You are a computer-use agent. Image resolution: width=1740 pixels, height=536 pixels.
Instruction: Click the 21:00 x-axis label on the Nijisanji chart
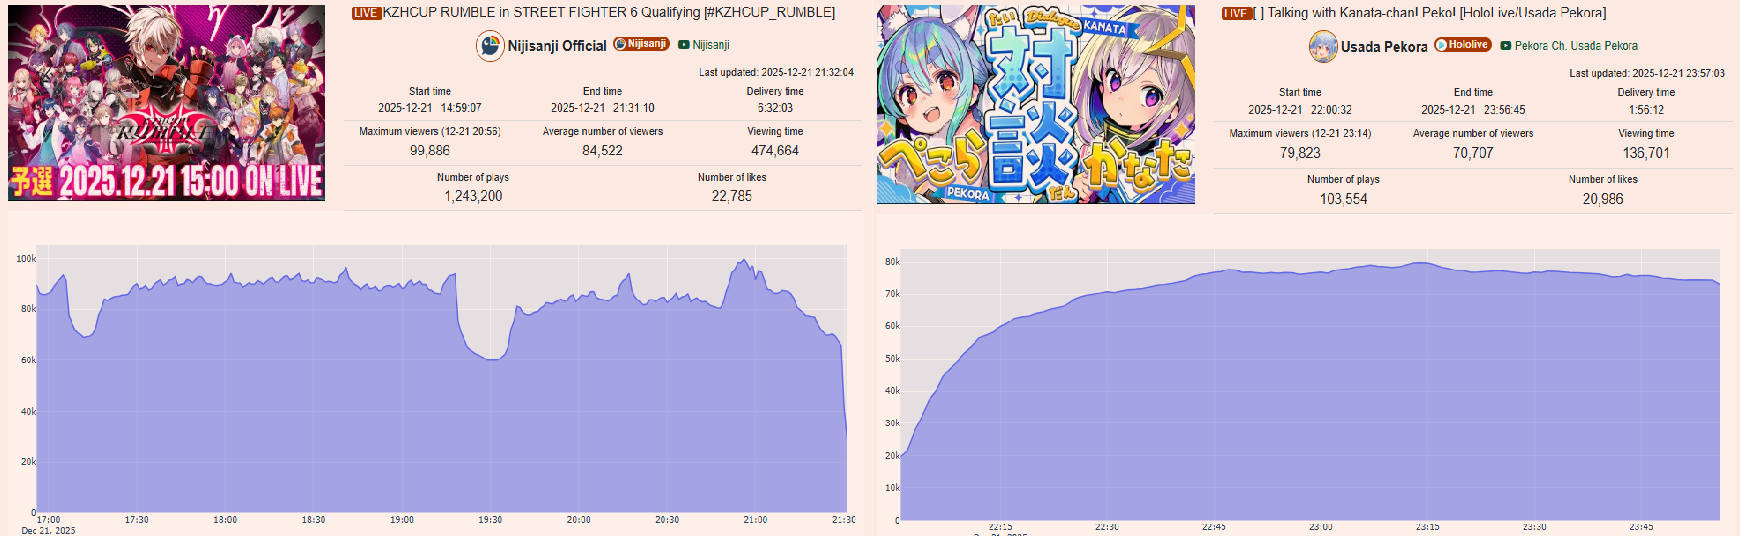[755, 520]
